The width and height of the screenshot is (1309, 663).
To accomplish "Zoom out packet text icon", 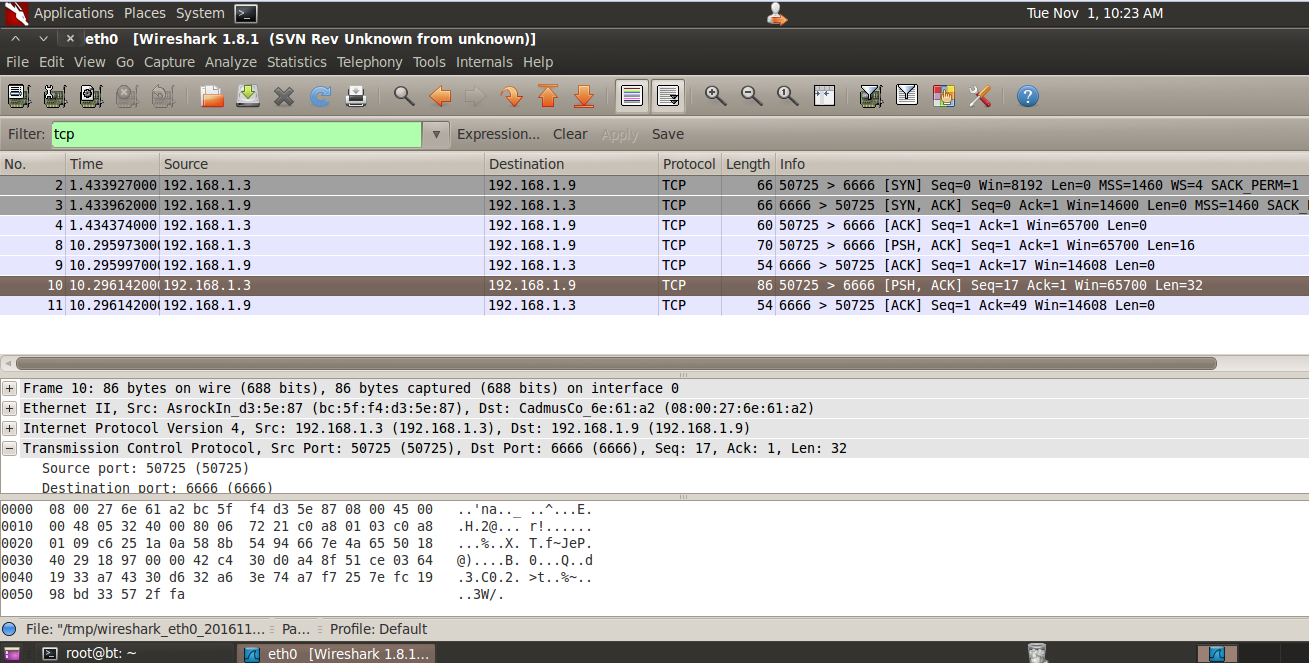I will pos(752,96).
